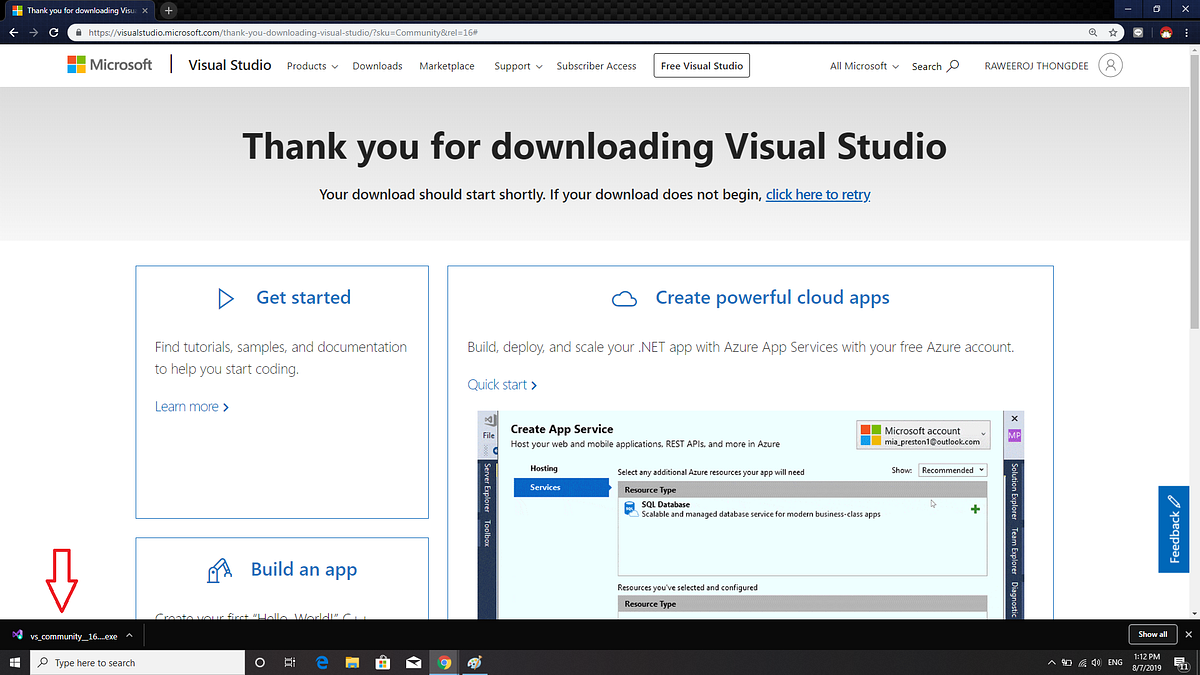Image resolution: width=1200 pixels, height=675 pixels.
Task: Open the Wi-Fi network tray icon
Action: pos(1082,662)
